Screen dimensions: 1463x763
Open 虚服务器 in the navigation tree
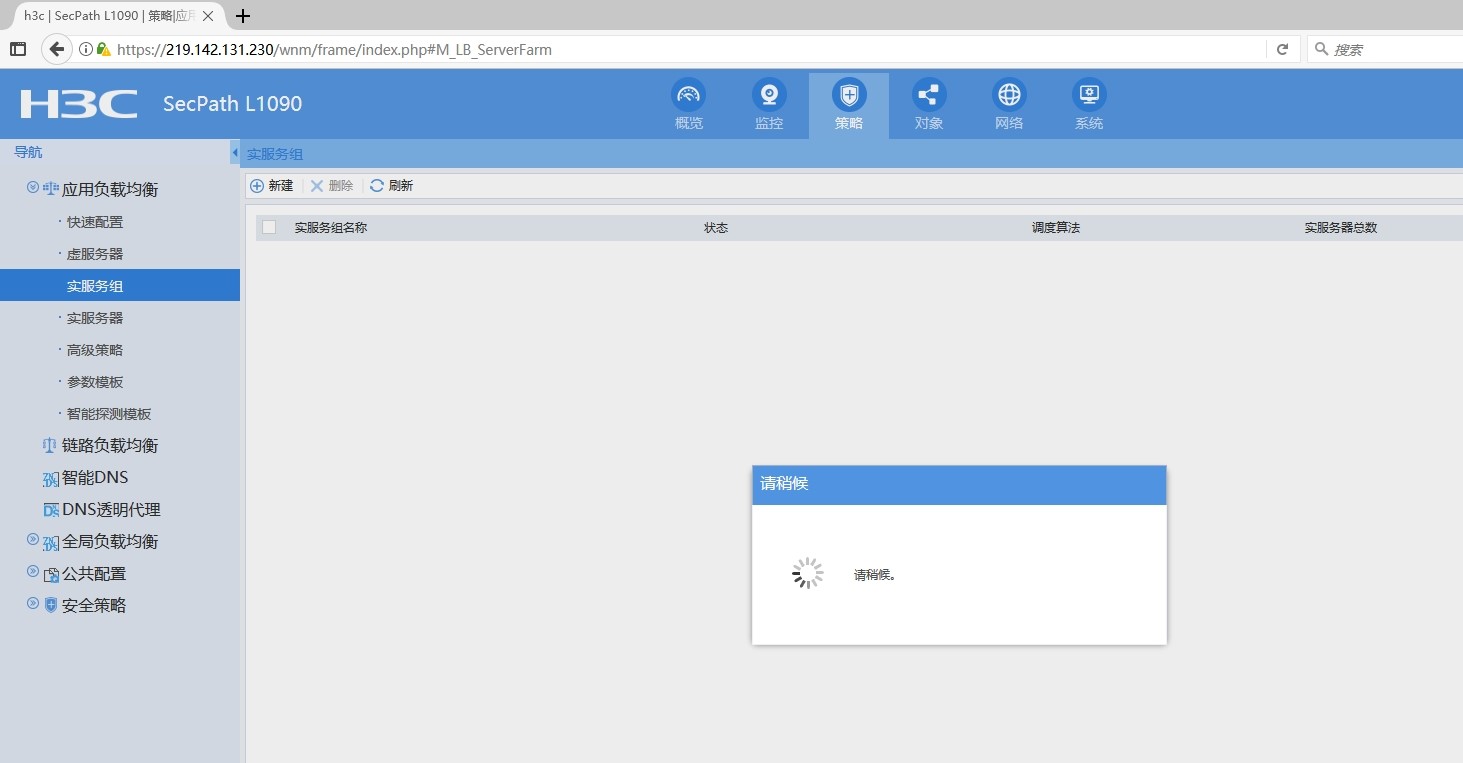tap(95, 254)
